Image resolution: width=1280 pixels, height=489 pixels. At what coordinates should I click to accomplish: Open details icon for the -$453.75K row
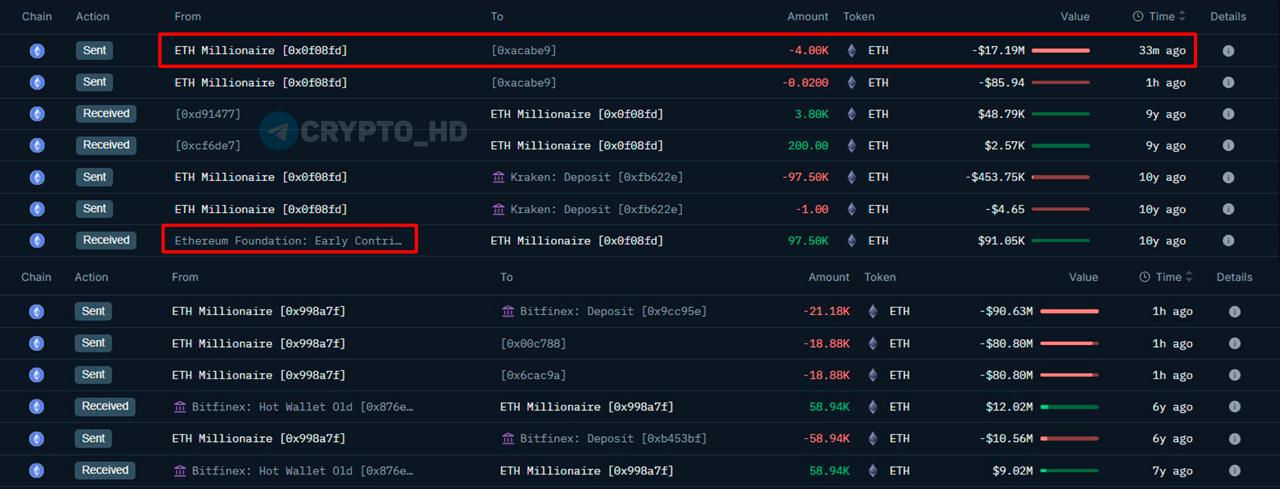pyautogui.click(x=1228, y=177)
